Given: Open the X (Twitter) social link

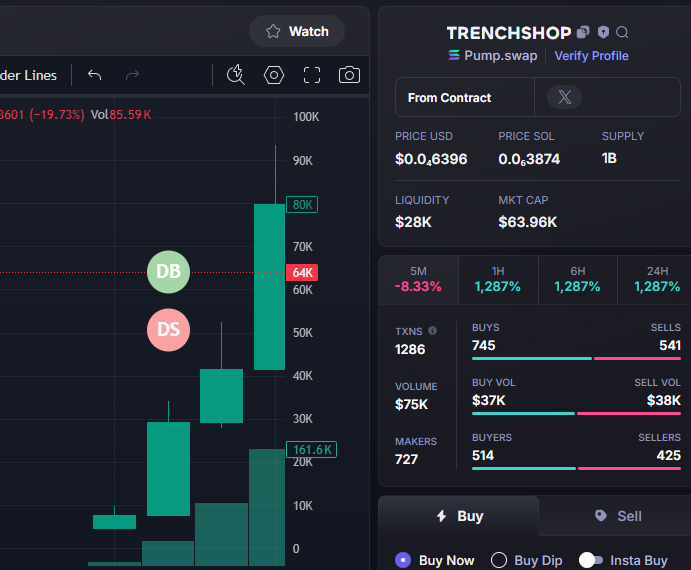Looking at the screenshot, I should tap(564, 97).
